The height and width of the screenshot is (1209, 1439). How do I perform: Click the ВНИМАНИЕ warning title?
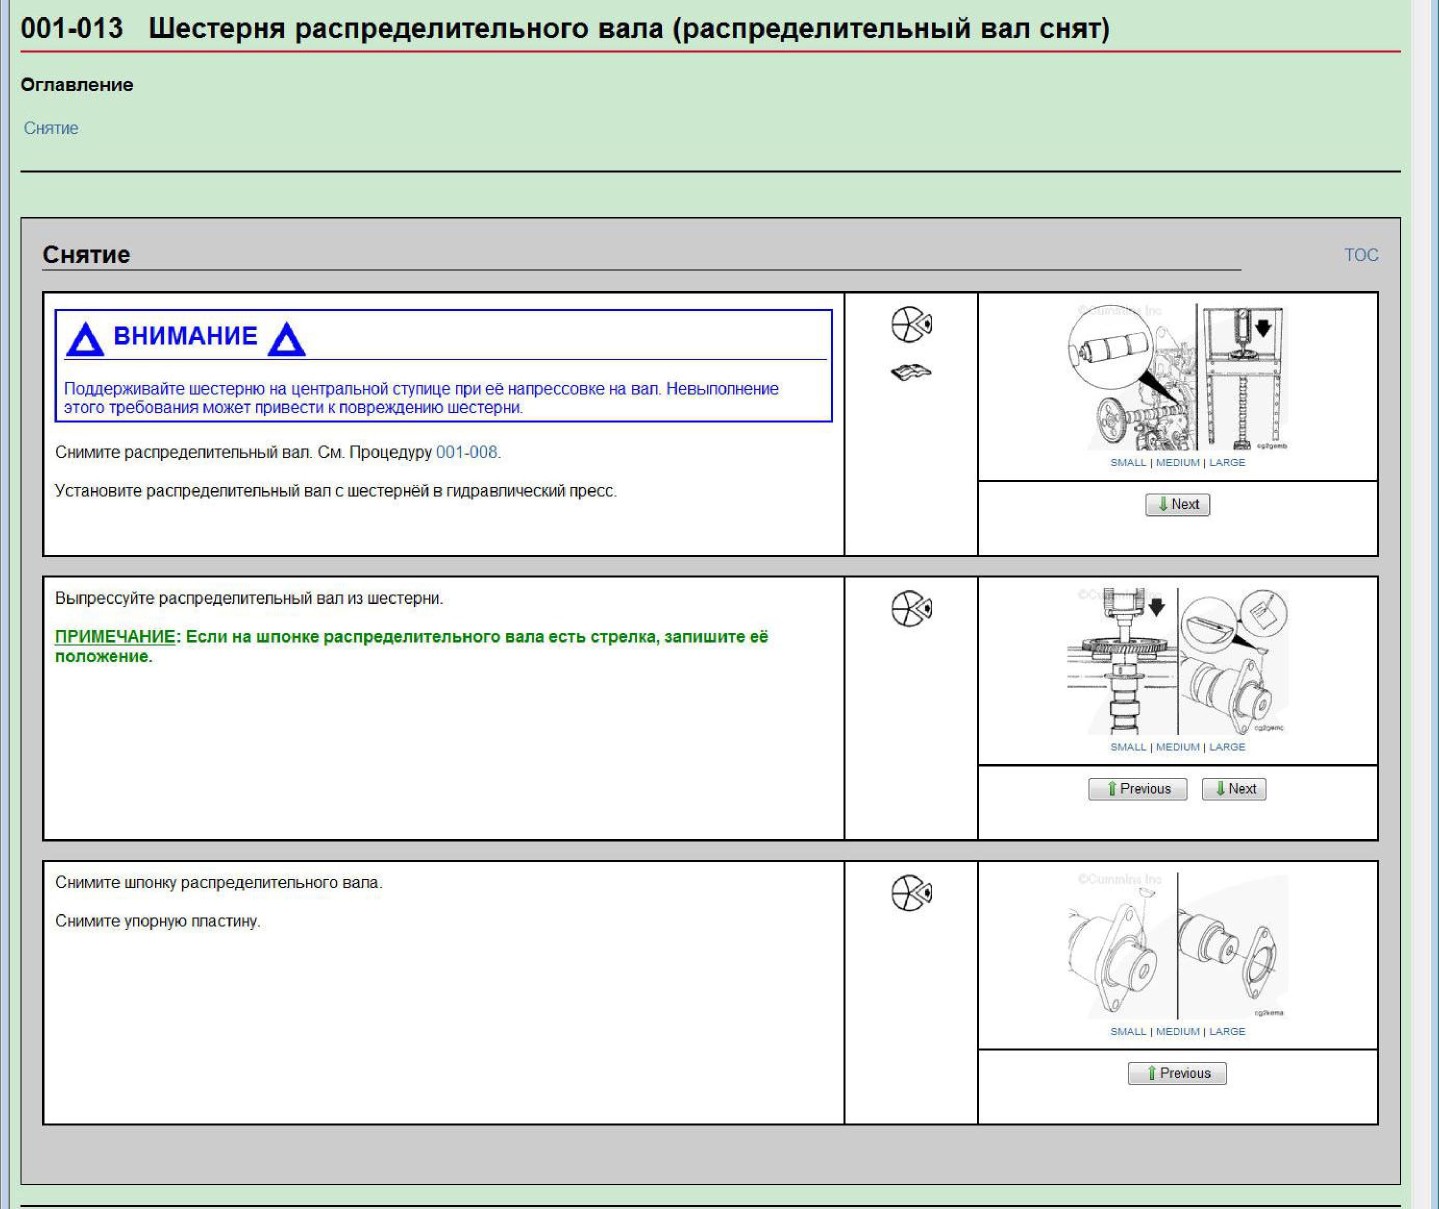(x=186, y=336)
